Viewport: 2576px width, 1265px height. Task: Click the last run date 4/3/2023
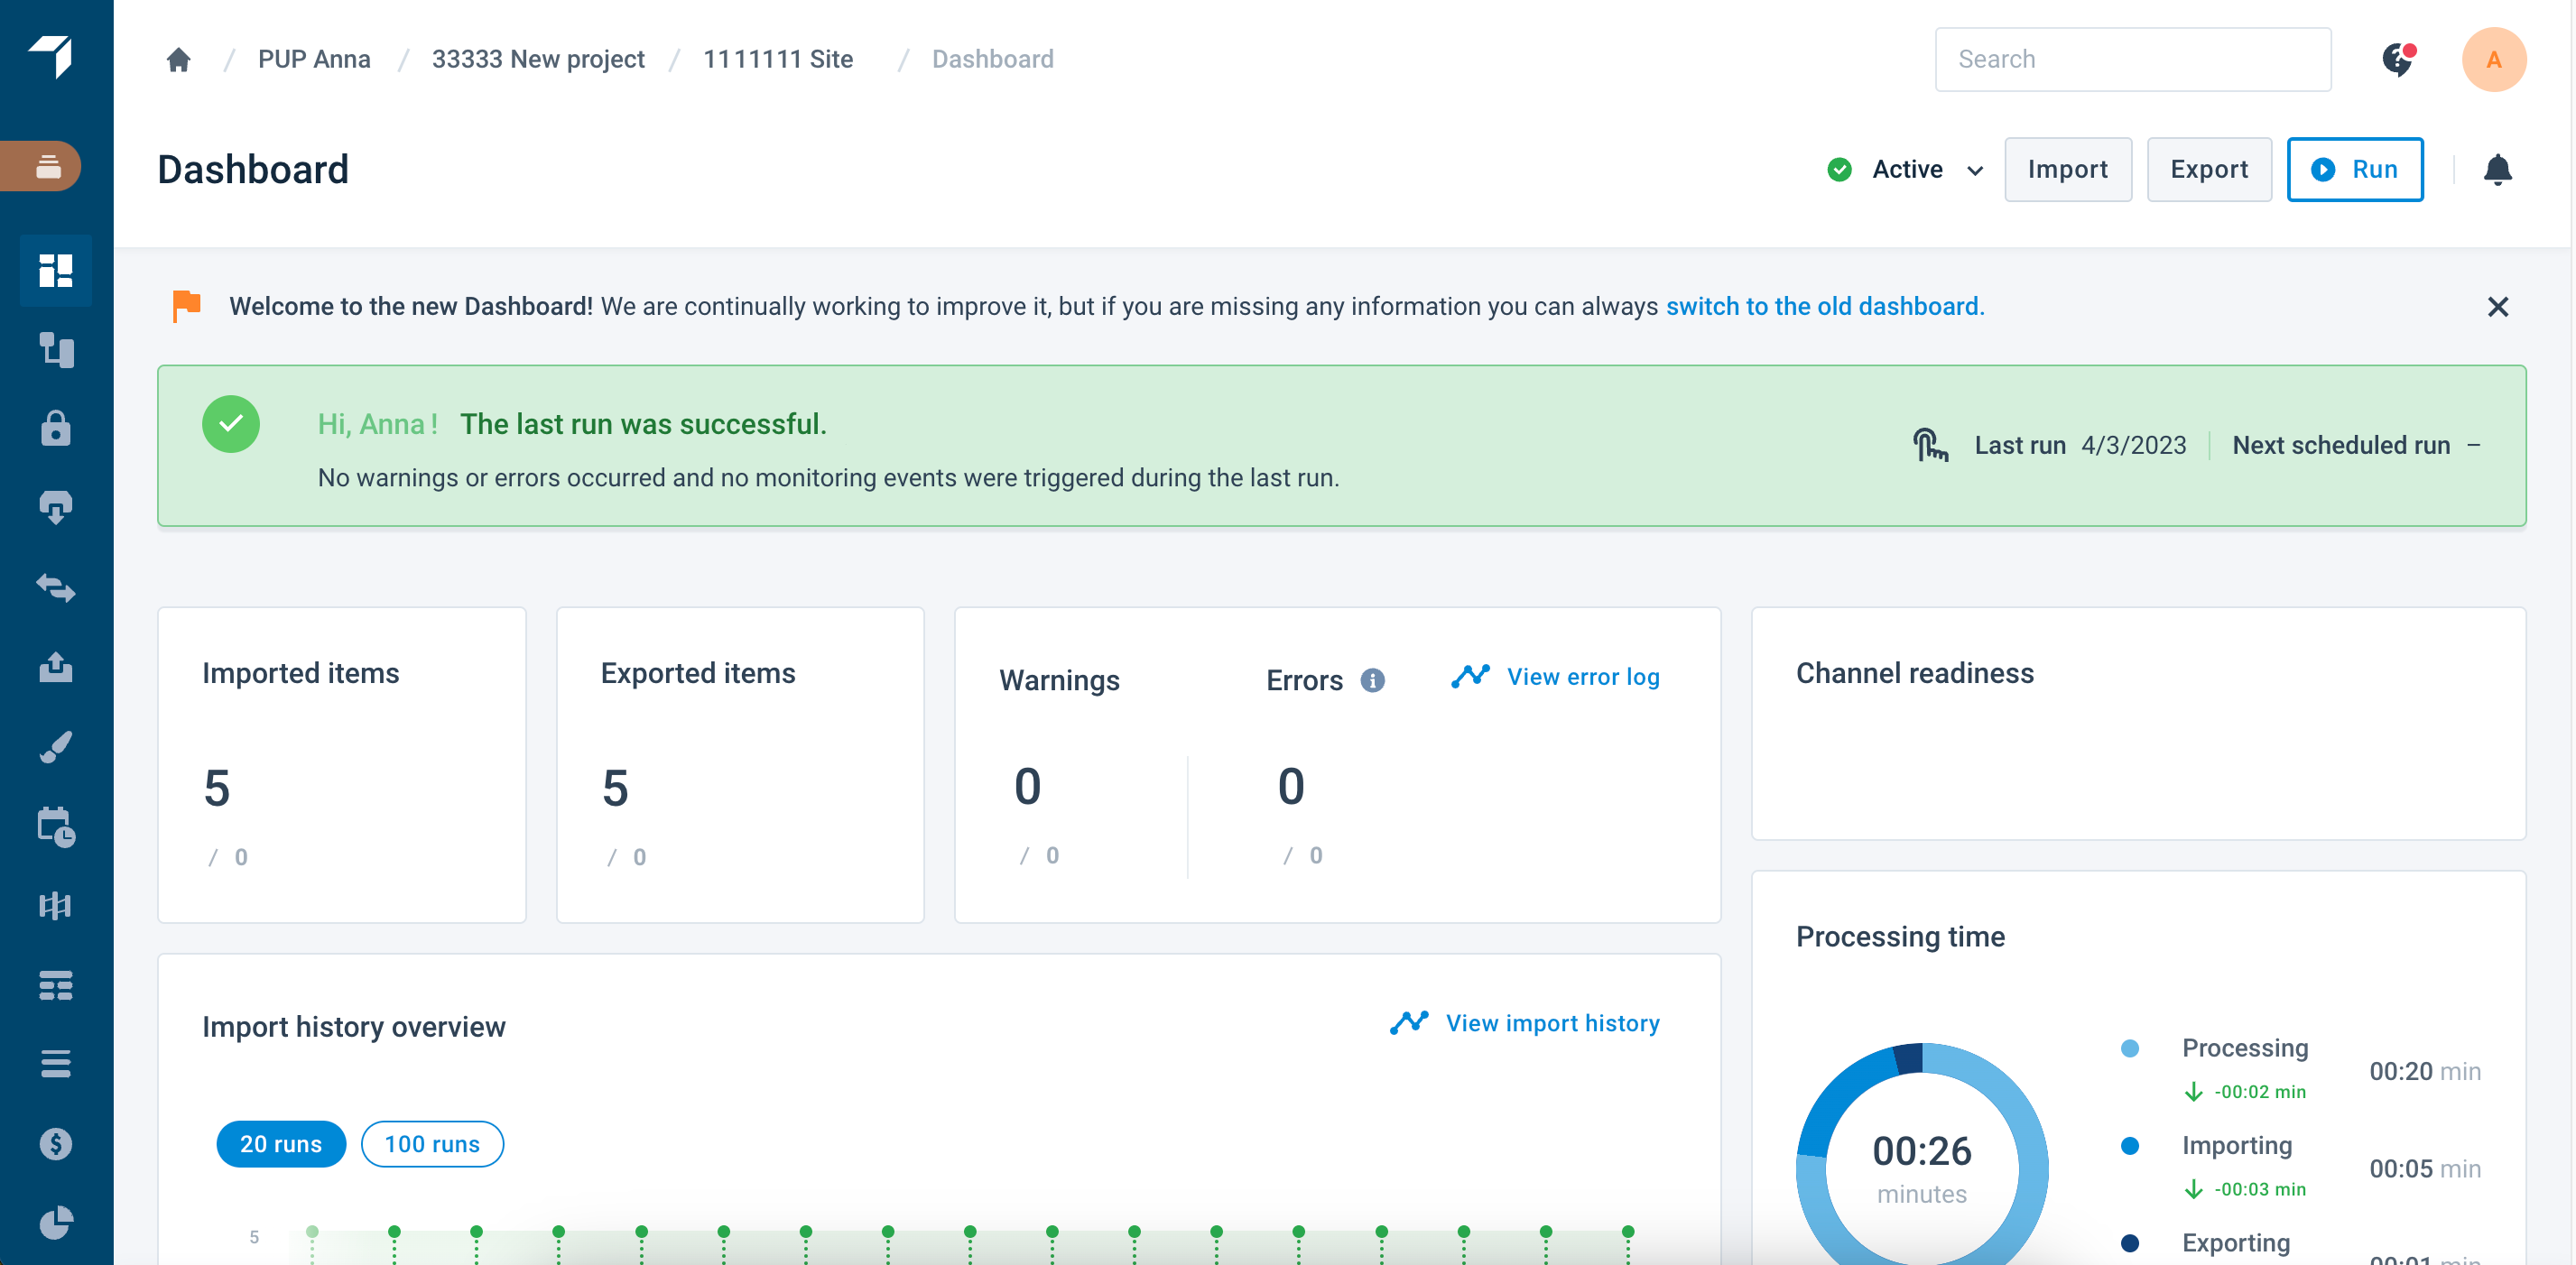pyautogui.click(x=2134, y=445)
